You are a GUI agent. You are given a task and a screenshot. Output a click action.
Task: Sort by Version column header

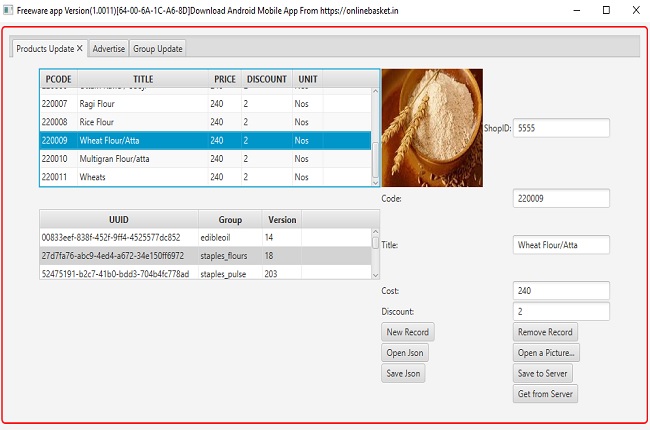(282, 219)
